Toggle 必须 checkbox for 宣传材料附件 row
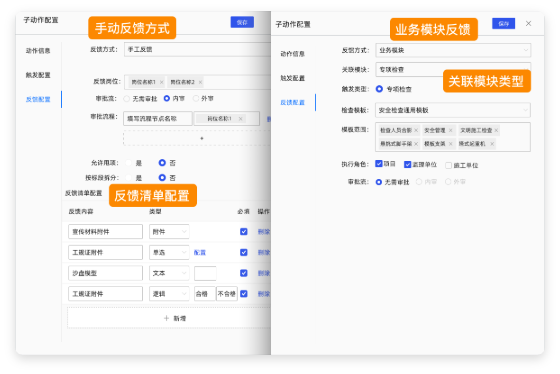The image size is (560, 374). [244, 231]
